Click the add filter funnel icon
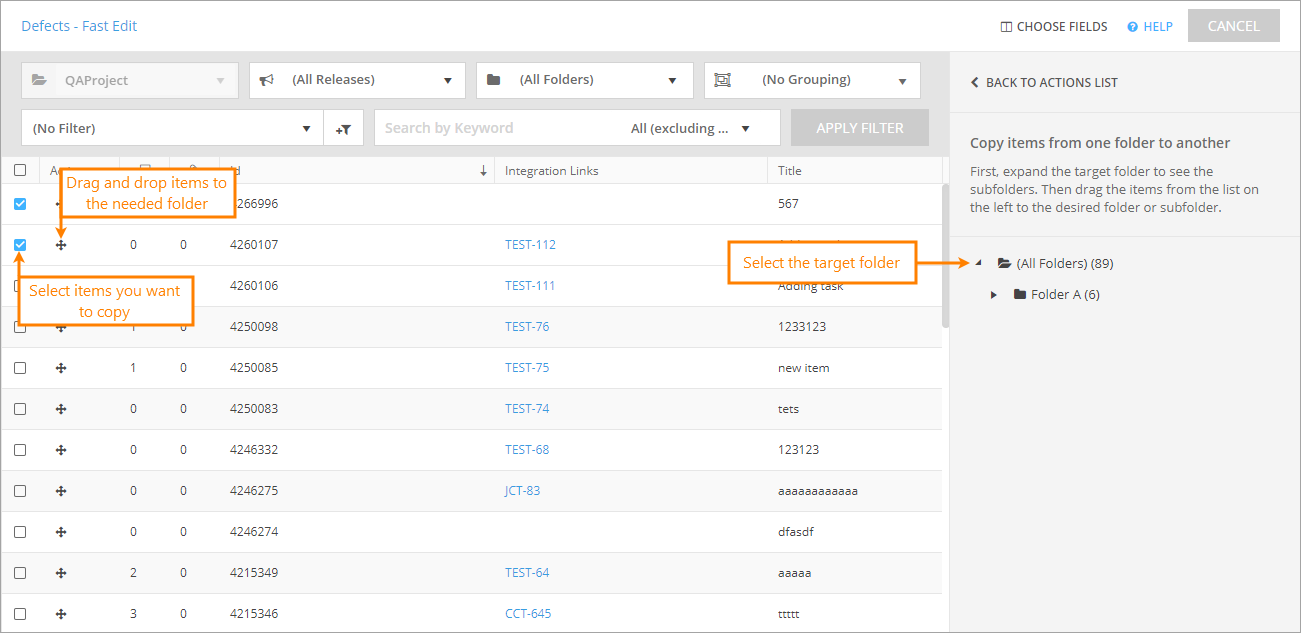 343,129
